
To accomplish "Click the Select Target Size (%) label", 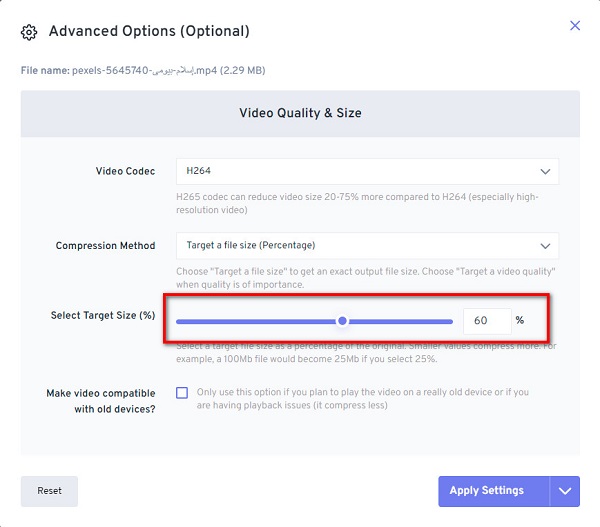I will point(103,315).
